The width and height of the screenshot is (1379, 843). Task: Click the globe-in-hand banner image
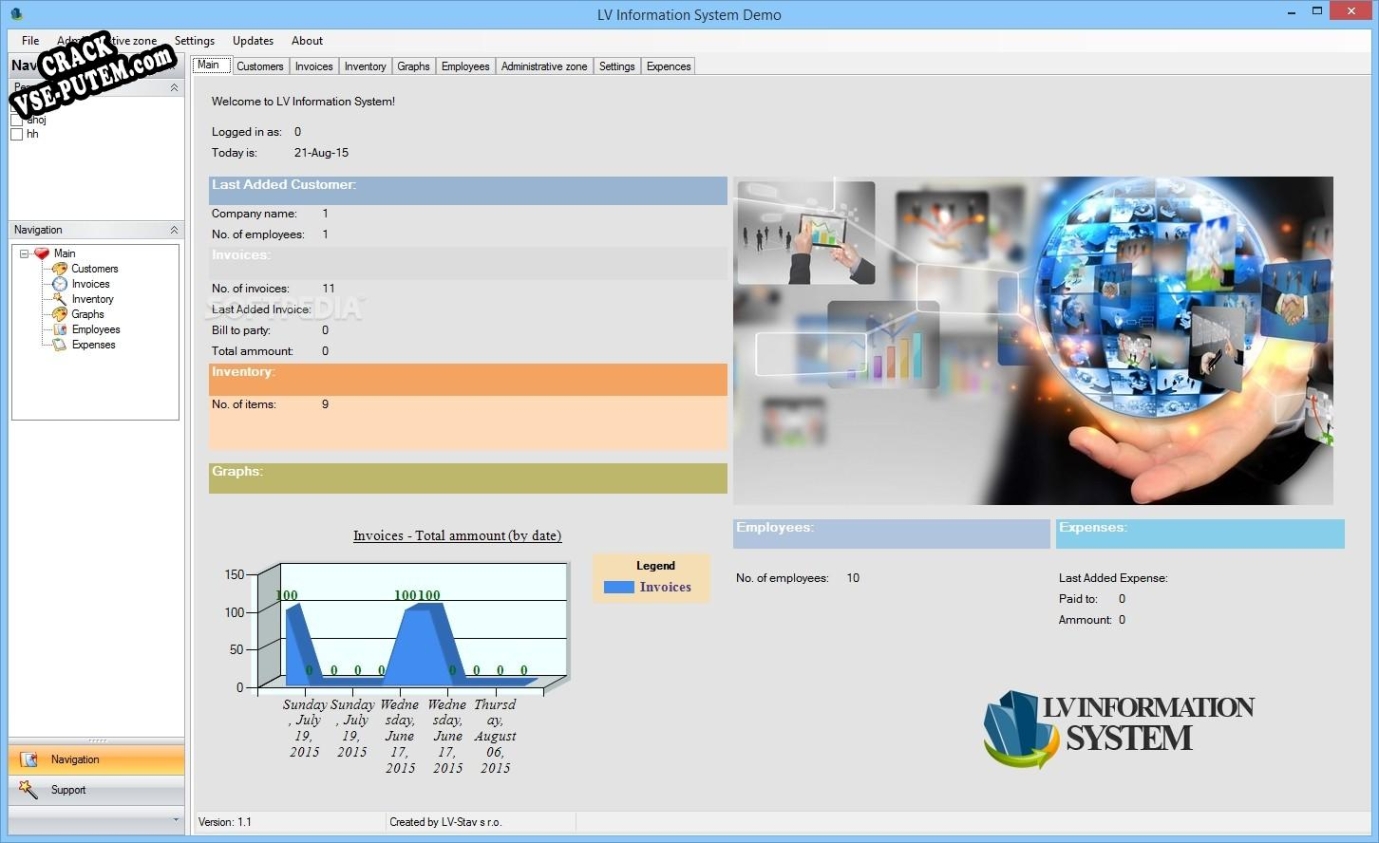pos(1033,341)
